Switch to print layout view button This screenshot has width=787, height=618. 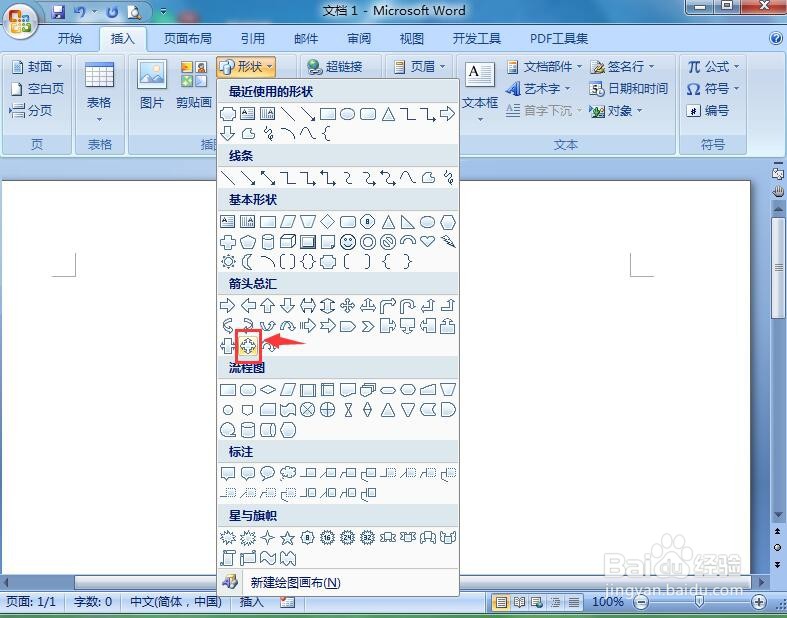[500, 602]
